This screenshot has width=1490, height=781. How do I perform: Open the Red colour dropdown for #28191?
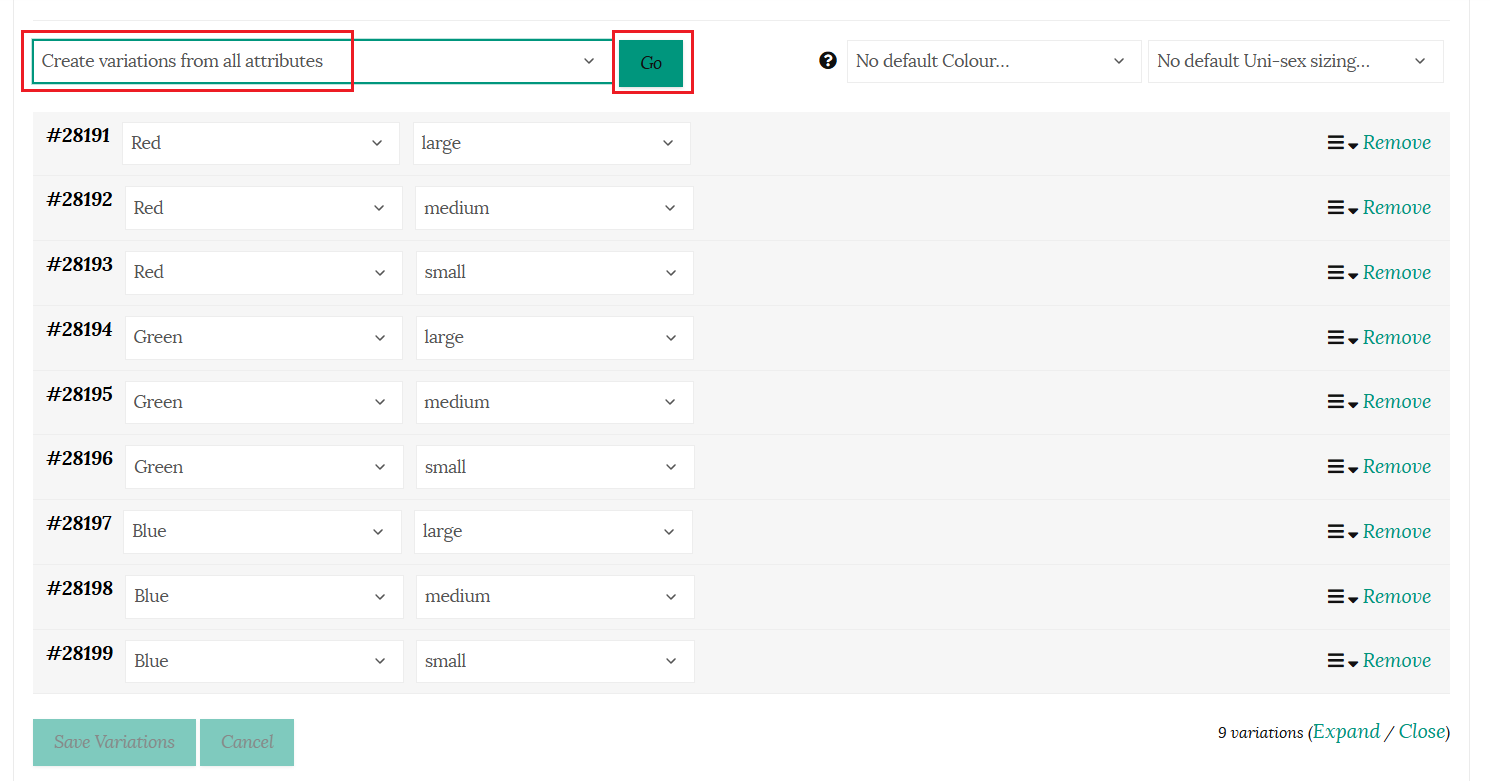(261, 143)
